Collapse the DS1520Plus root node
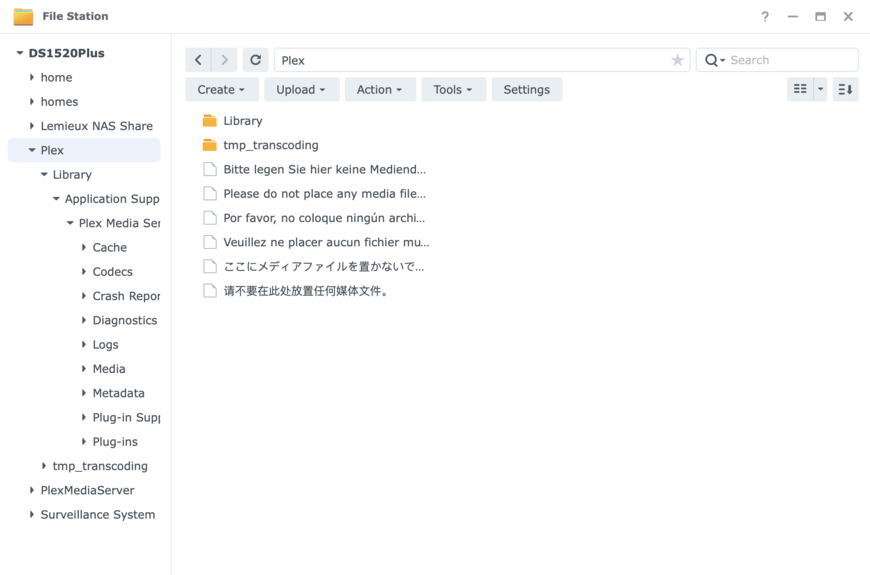Viewport: 870px width, 575px height. pos(19,53)
